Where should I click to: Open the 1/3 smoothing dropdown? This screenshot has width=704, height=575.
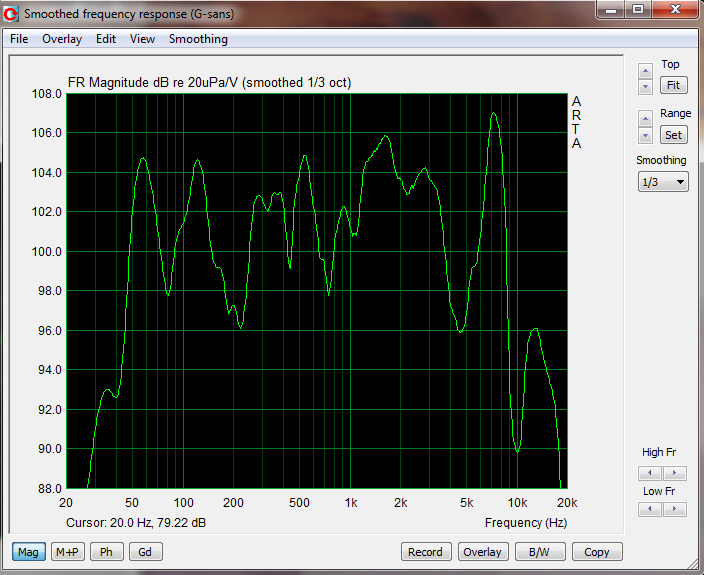click(x=663, y=182)
